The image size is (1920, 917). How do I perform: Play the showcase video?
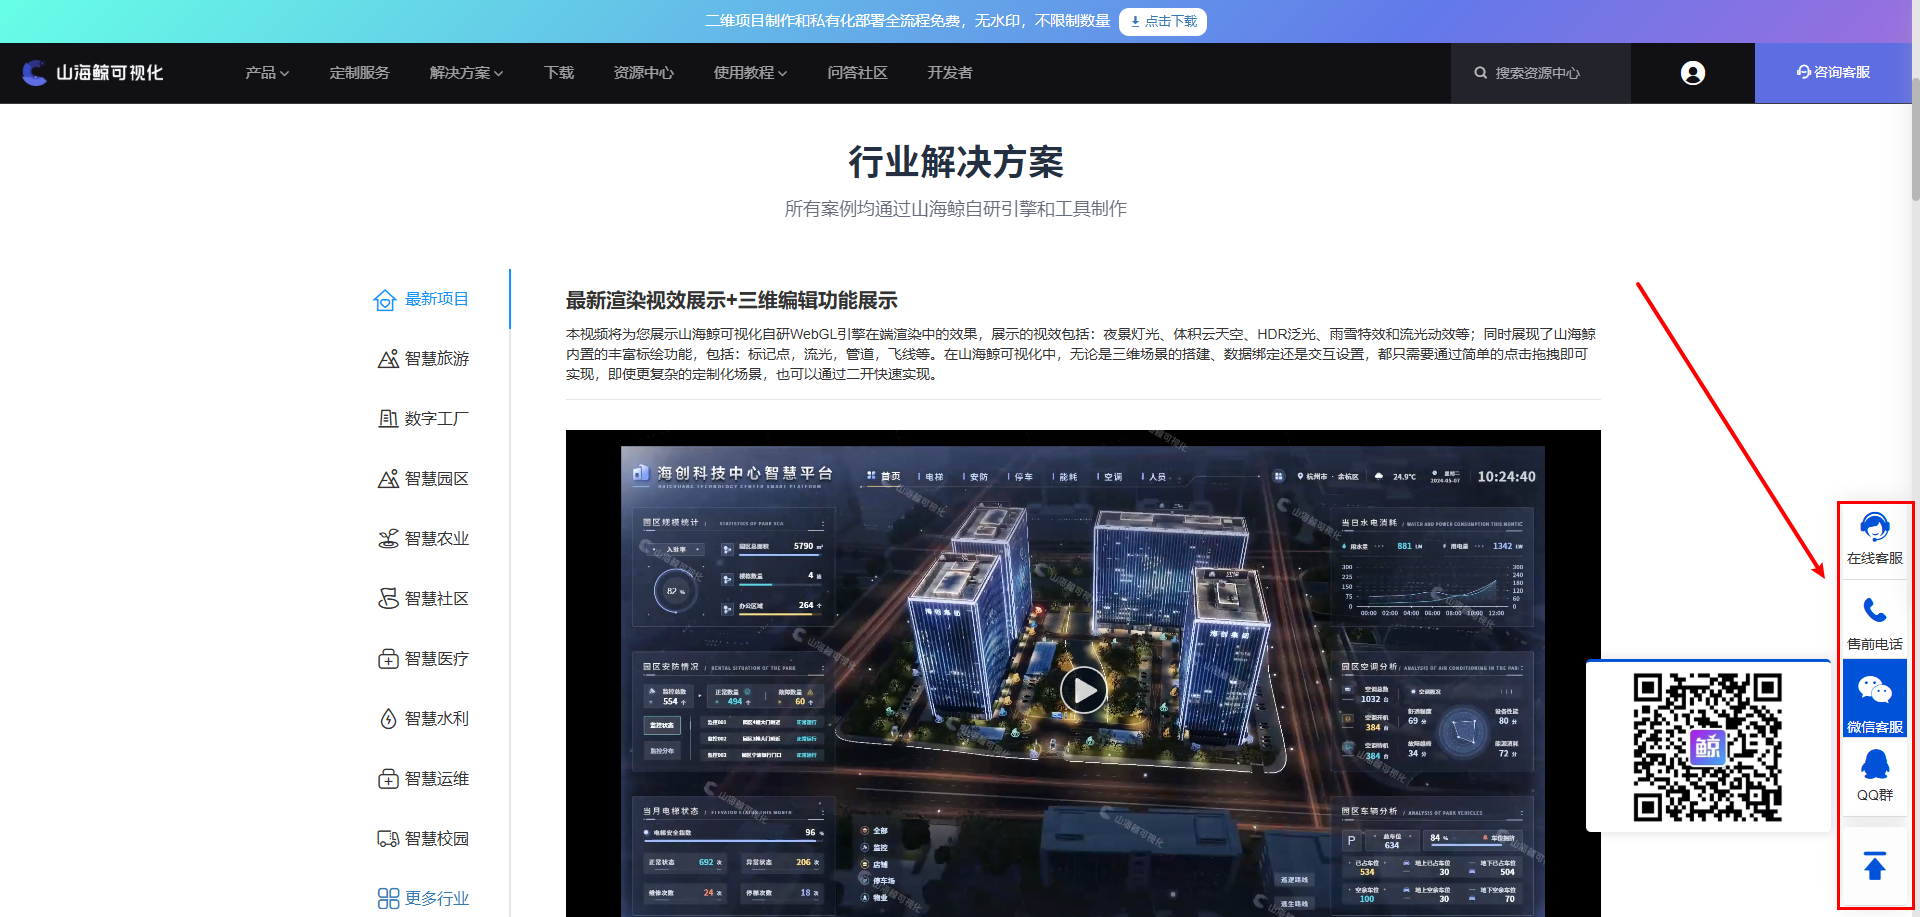1083,690
